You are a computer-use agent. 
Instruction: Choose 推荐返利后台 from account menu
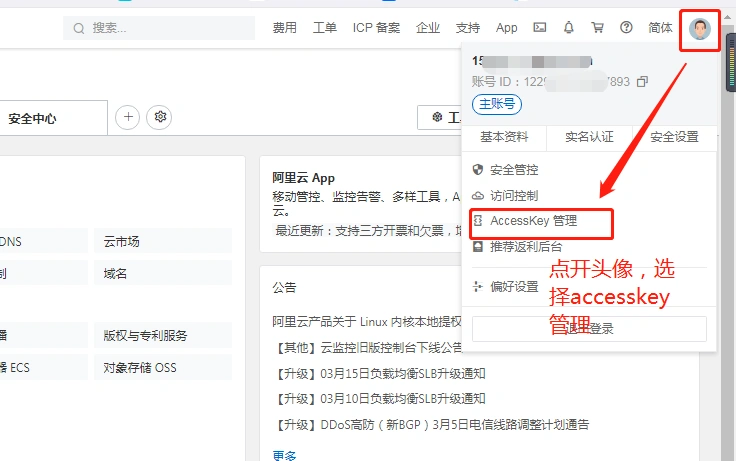point(526,246)
